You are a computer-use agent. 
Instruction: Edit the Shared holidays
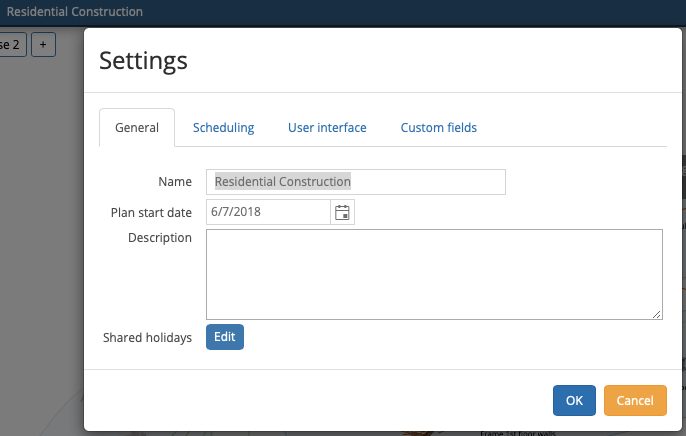[x=225, y=337]
